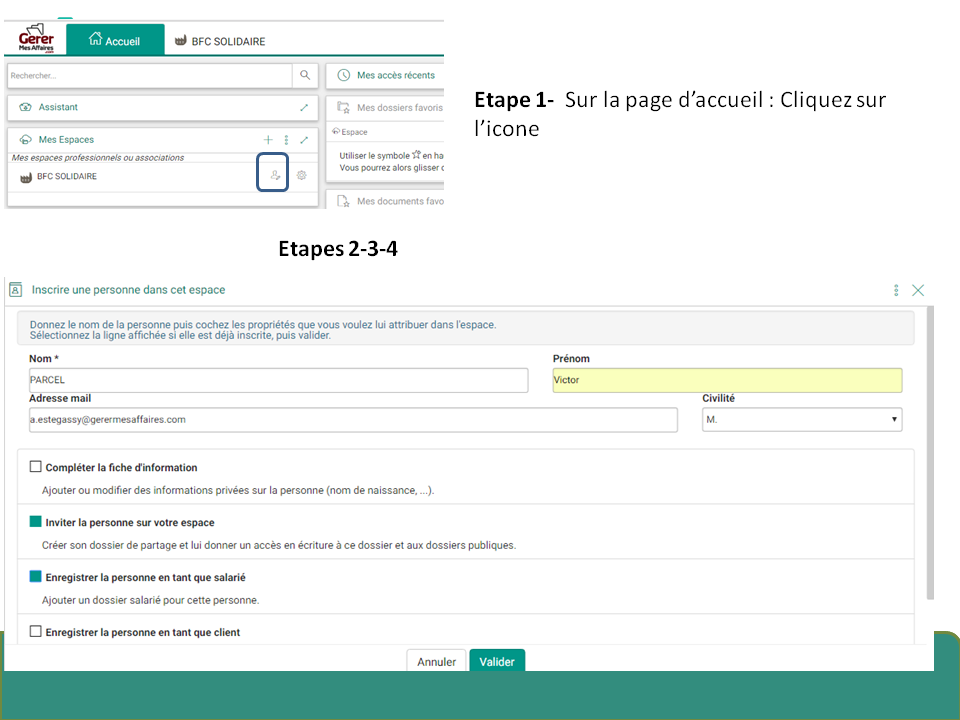960x720 pixels.
Task: Open the Civilité dropdown
Action: (802, 420)
